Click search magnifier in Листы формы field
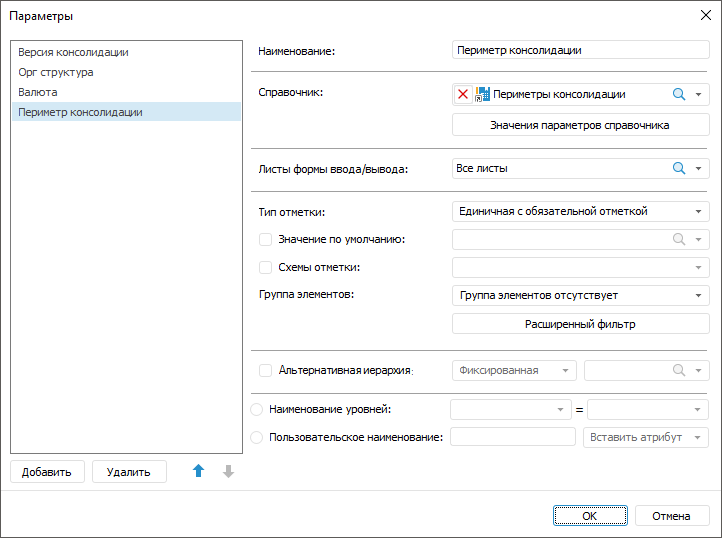The image size is (722, 538). pos(679,169)
